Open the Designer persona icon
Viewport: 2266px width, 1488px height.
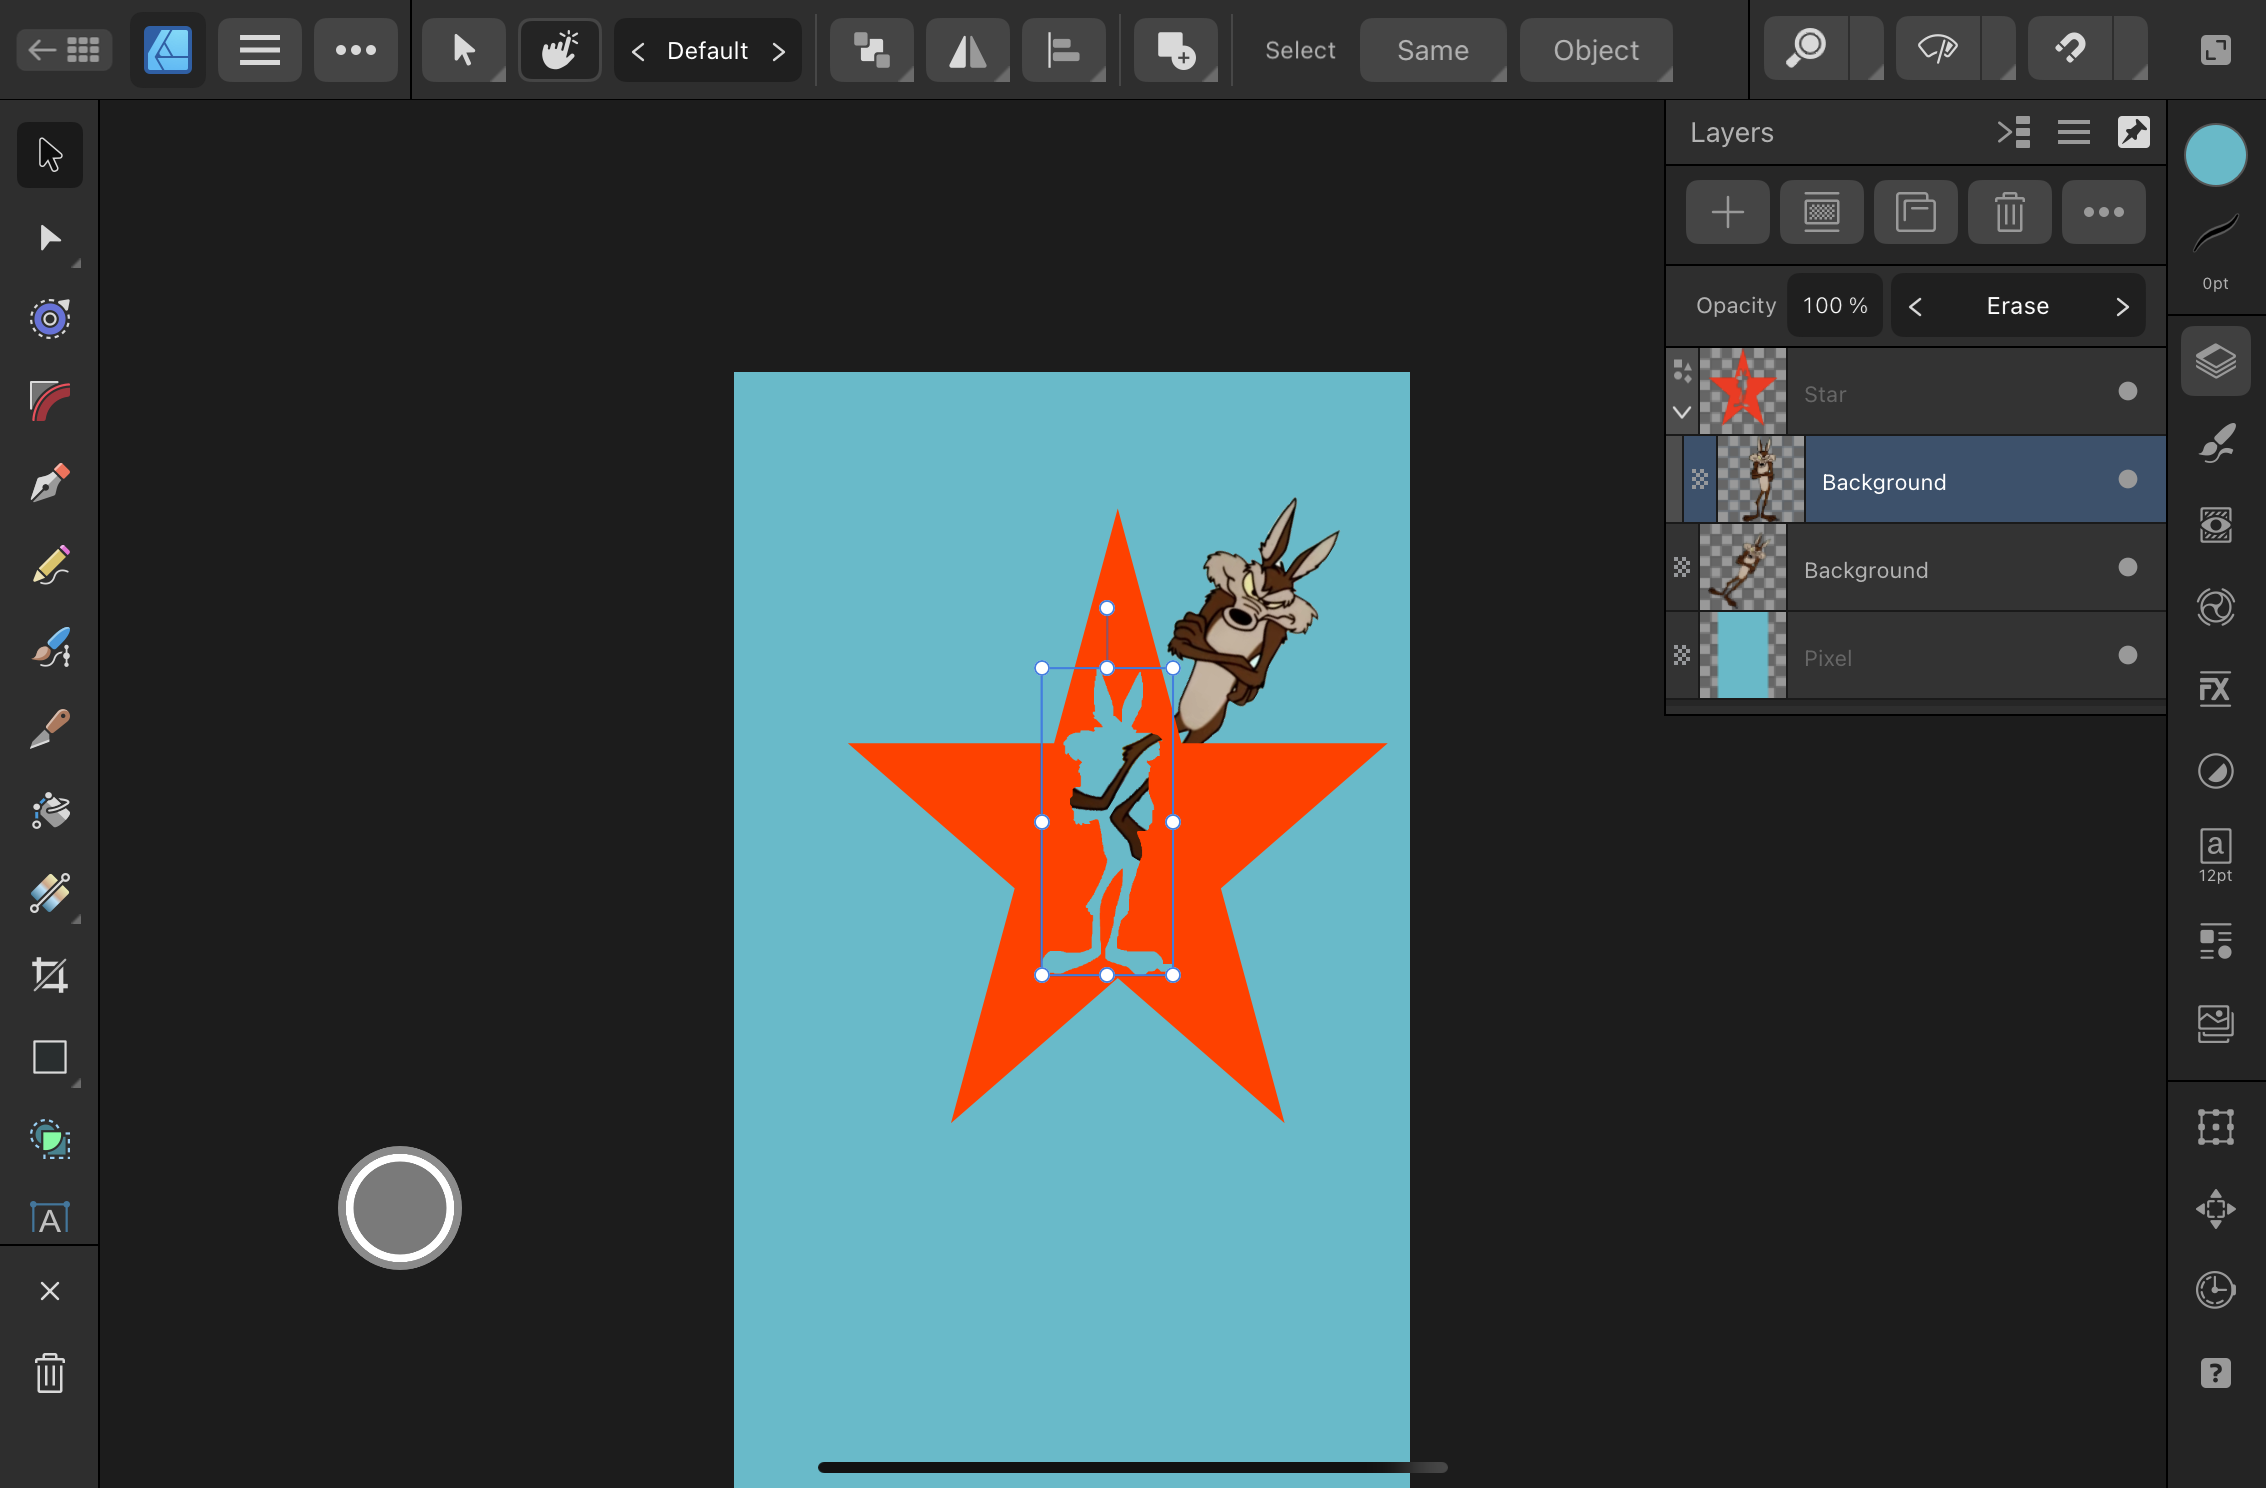pyautogui.click(x=168, y=50)
